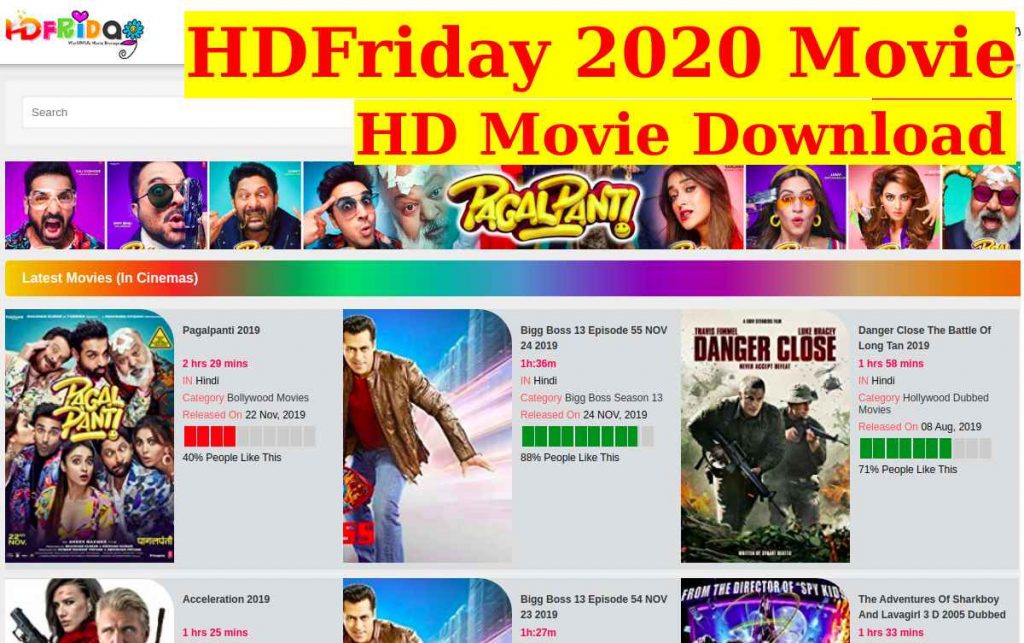Image resolution: width=1024 pixels, height=643 pixels.
Task: Open the Danger Close movie poster
Action: pos(765,435)
